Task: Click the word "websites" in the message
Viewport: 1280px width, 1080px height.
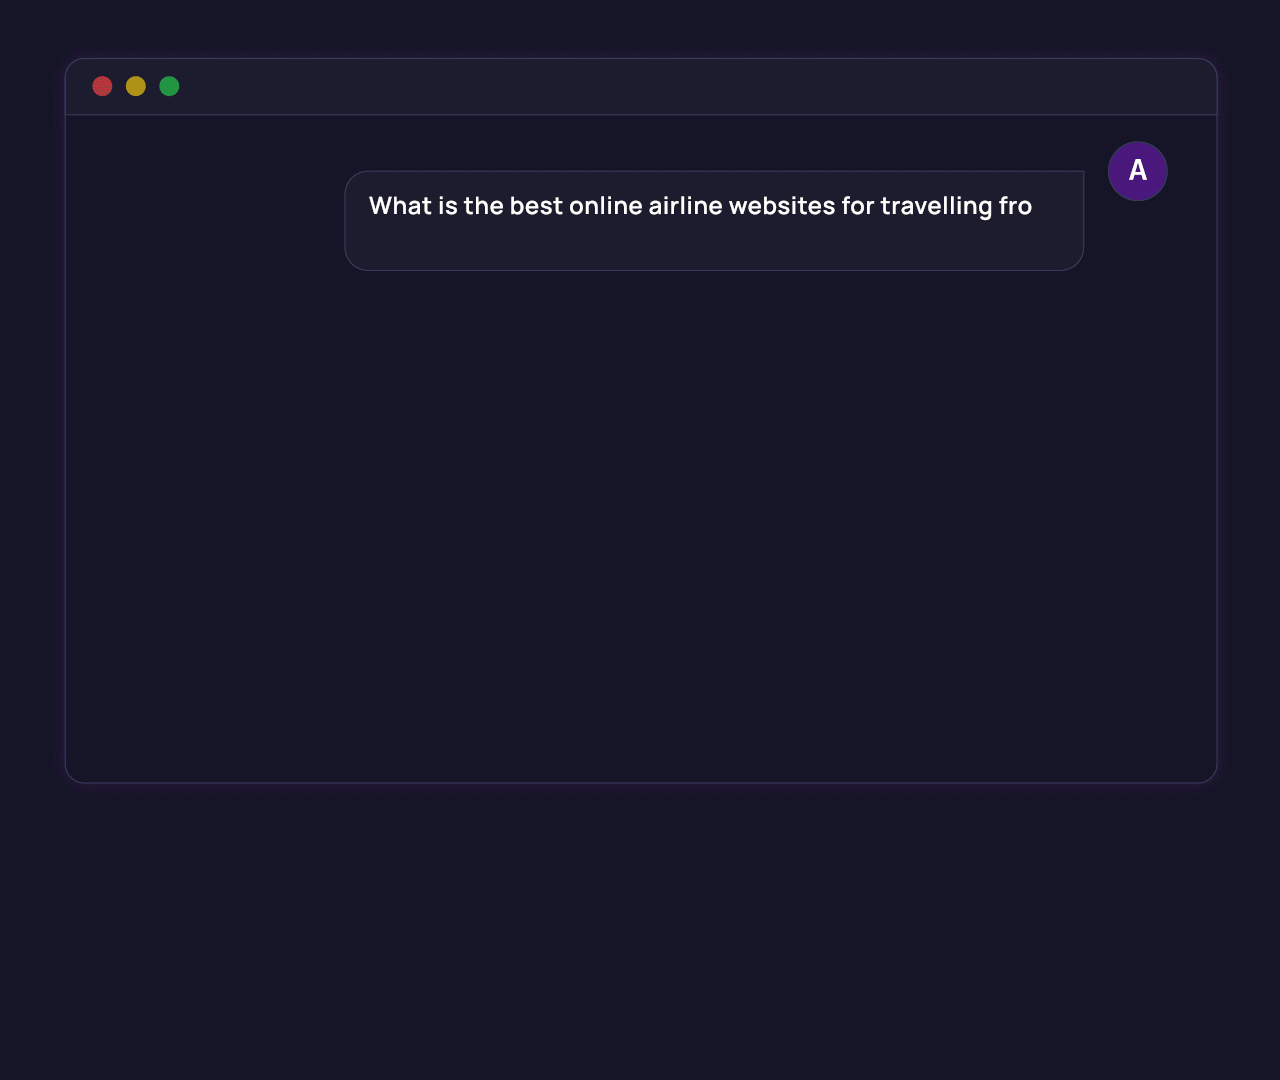Action: [x=781, y=206]
